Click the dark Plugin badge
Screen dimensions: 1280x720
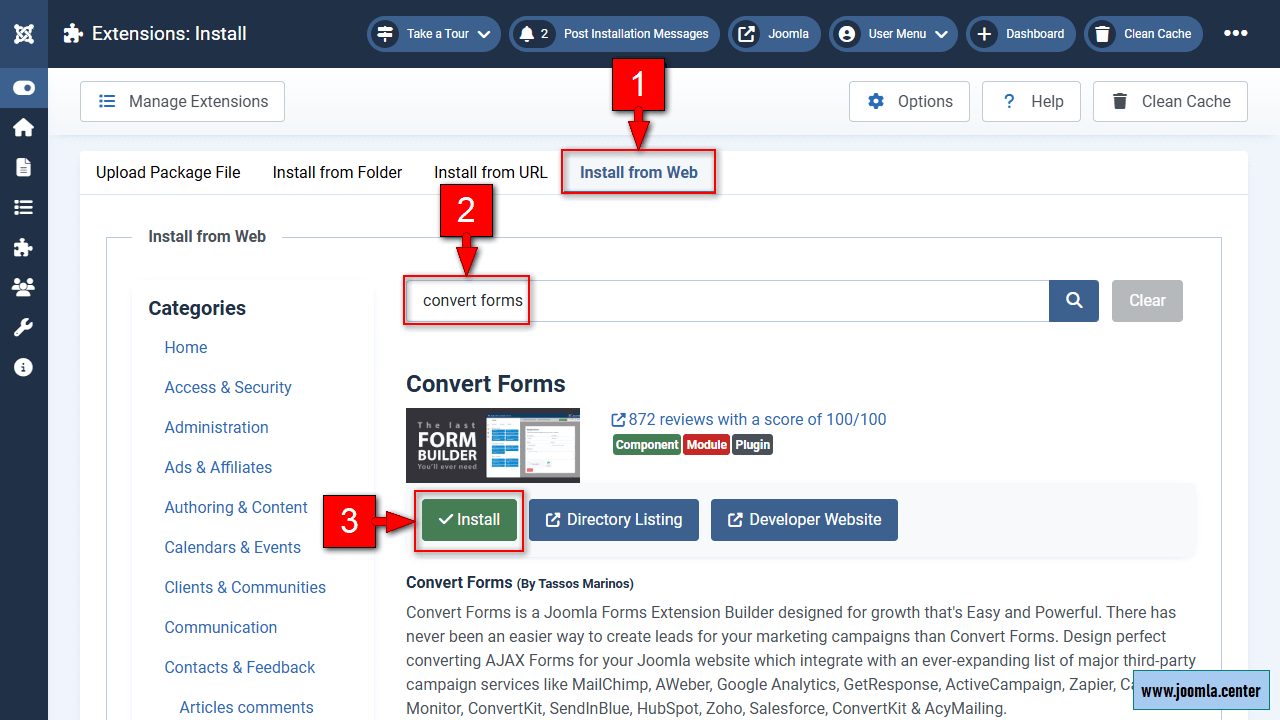point(753,445)
